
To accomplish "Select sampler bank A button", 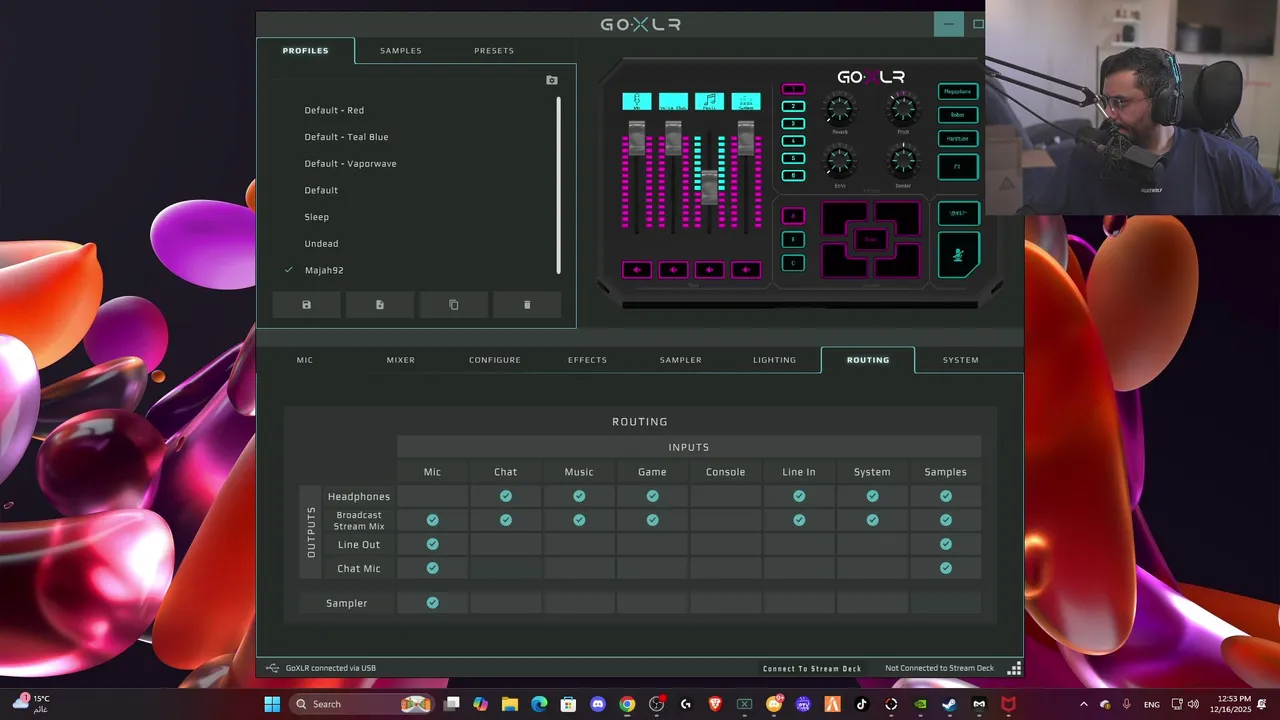I will click(793, 216).
